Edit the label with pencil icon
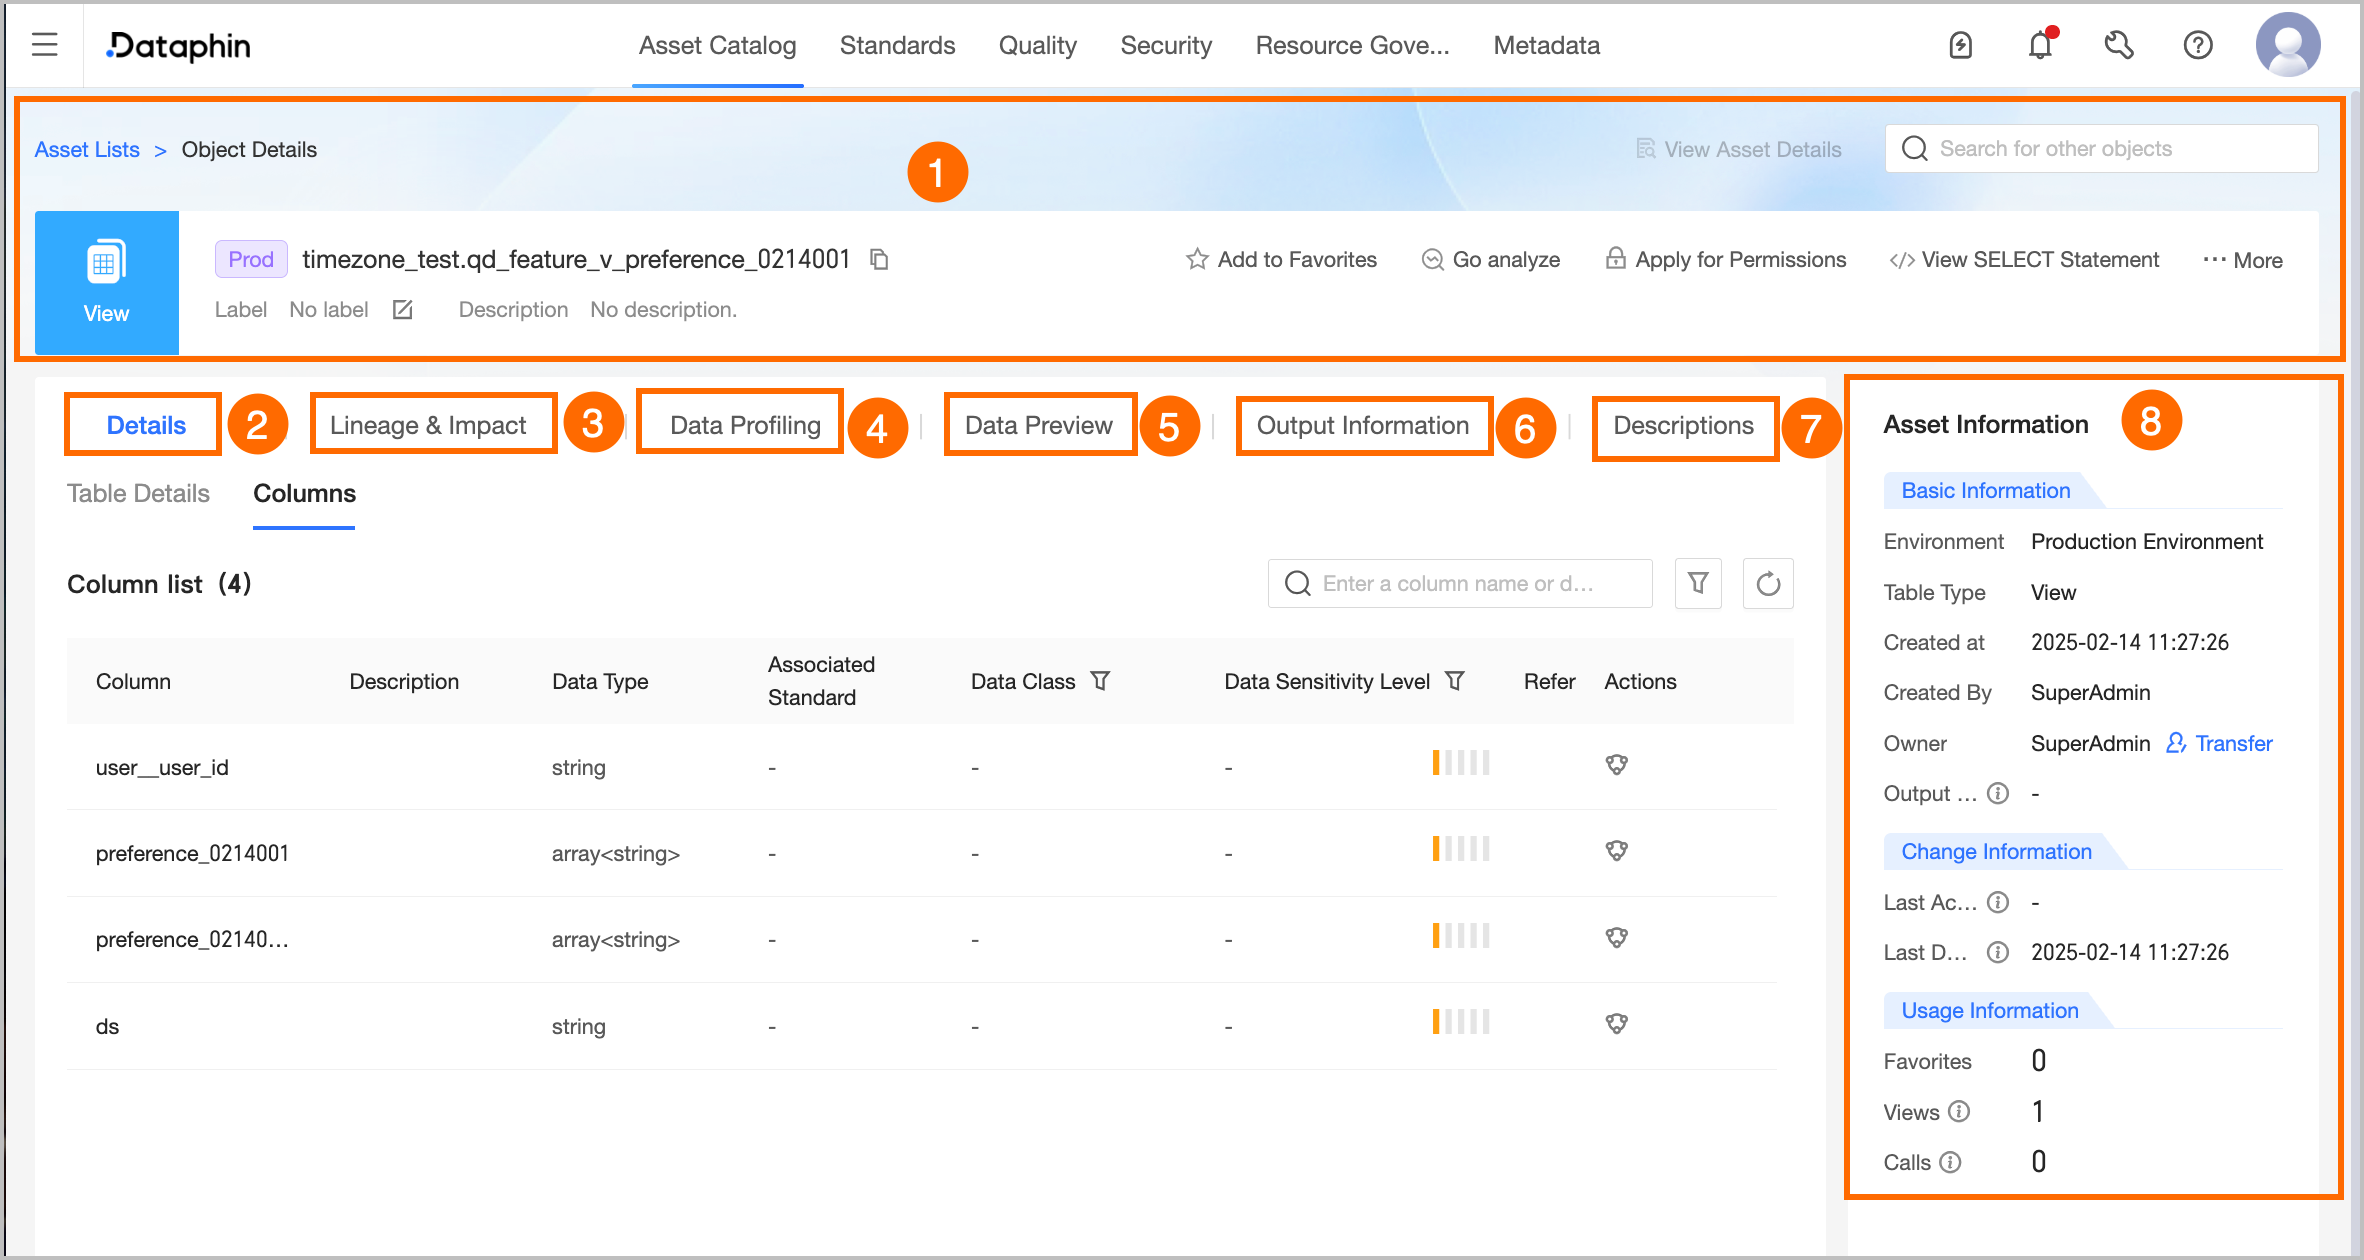 tap(403, 310)
